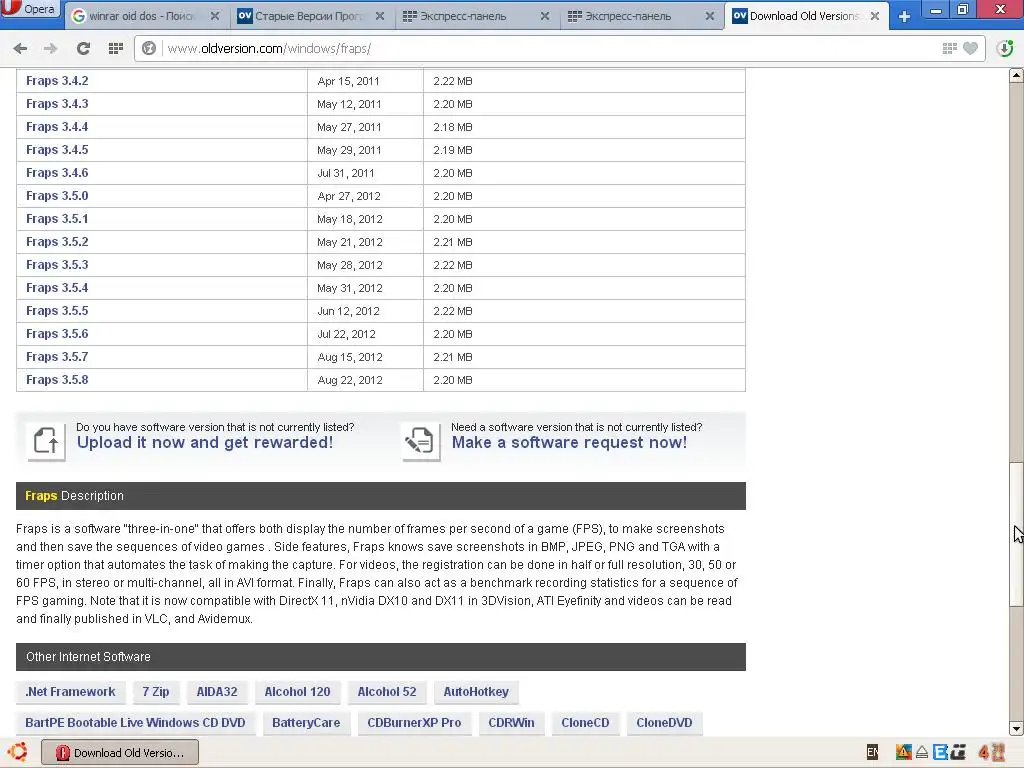1024x768 pixels.
Task: Open Fraps 3.4.4 download link
Action: 57,127
